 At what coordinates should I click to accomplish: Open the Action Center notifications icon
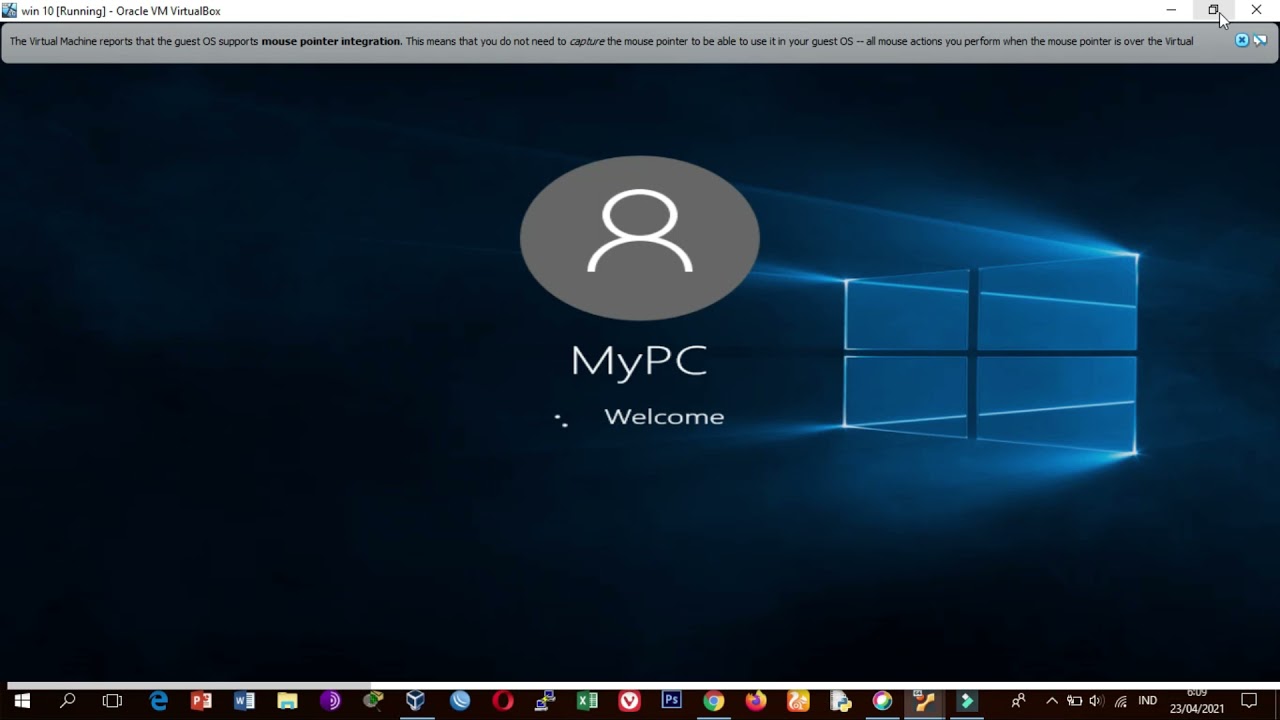tap(1249, 701)
